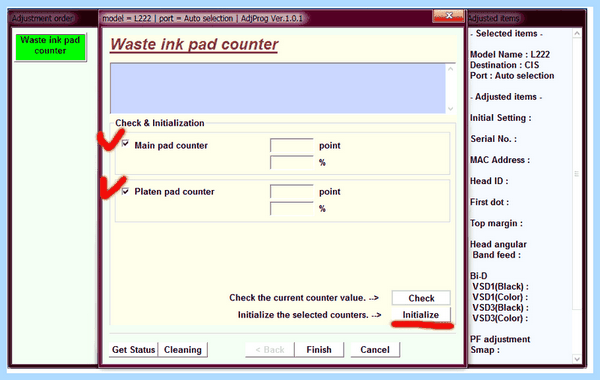This screenshot has height=380, width=600.
Task: Click 'Initialize the selected counters' label
Action: (x=303, y=315)
